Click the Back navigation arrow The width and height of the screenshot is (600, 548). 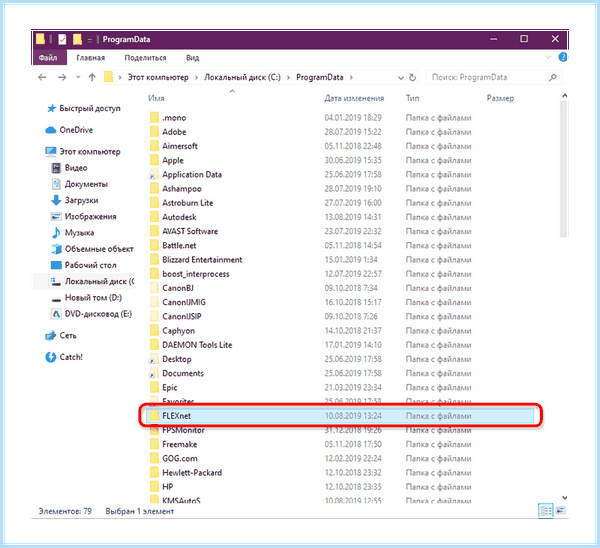tap(42, 77)
